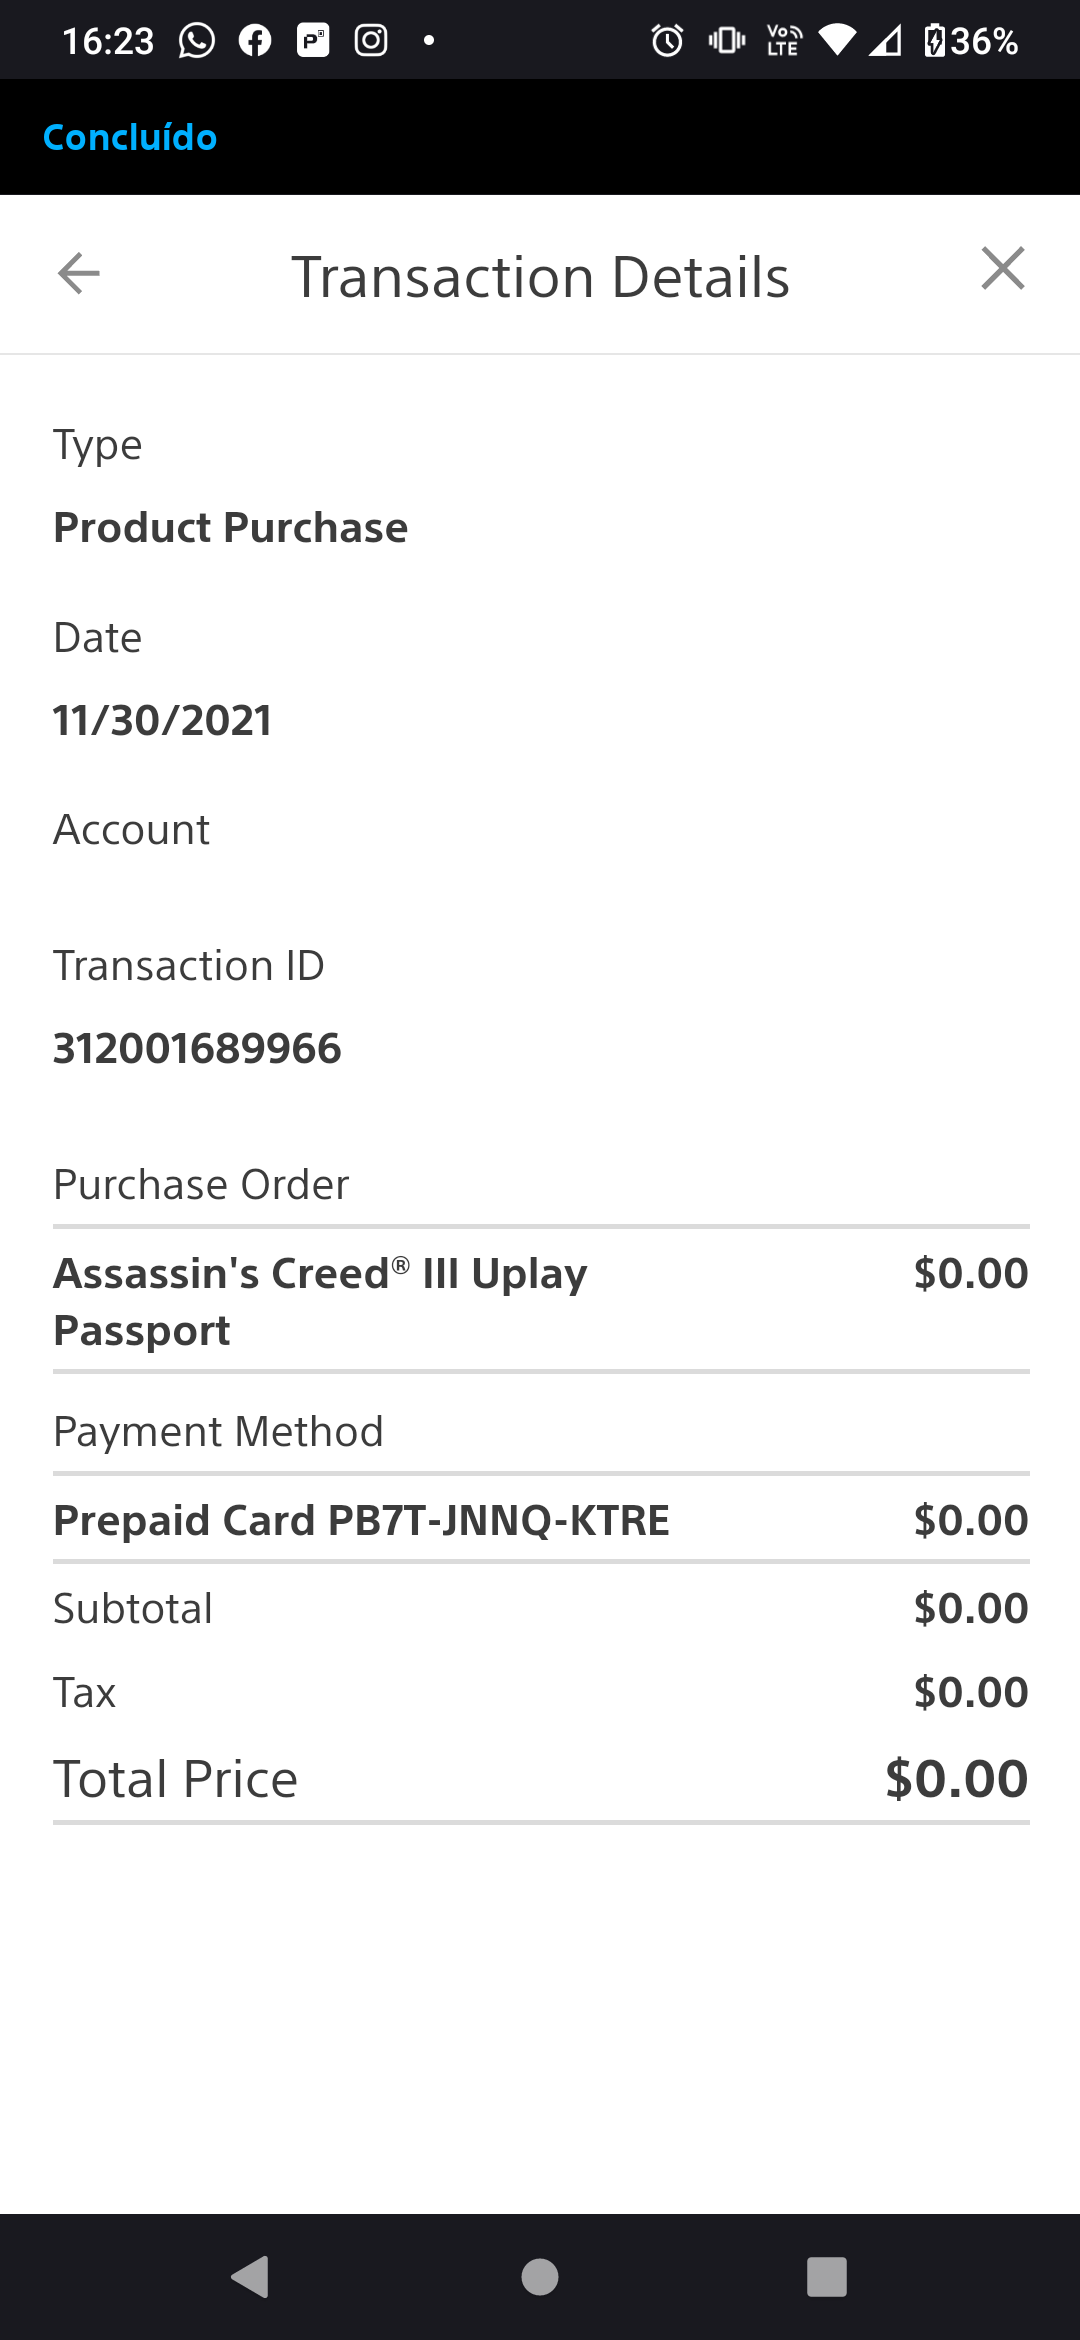Tap the Assassin's Creed III Uplay Passport item
This screenshot has width=1080, height=2340.
coord(541,1301)
